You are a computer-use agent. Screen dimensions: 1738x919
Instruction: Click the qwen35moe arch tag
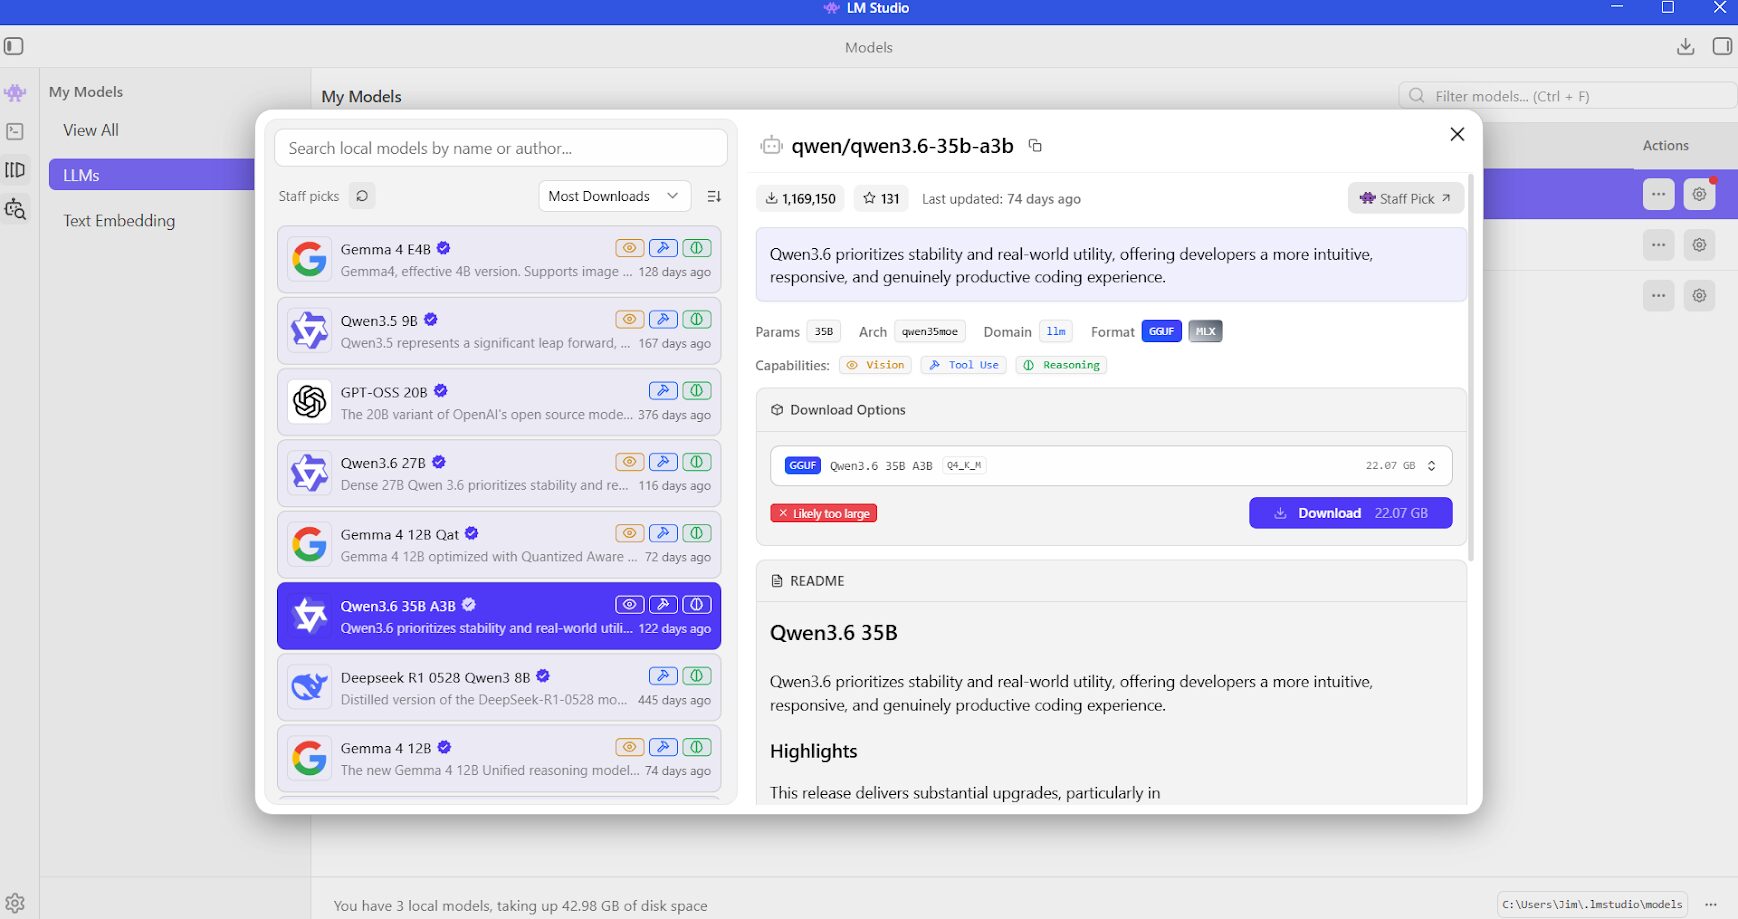[x=930, y=332]
